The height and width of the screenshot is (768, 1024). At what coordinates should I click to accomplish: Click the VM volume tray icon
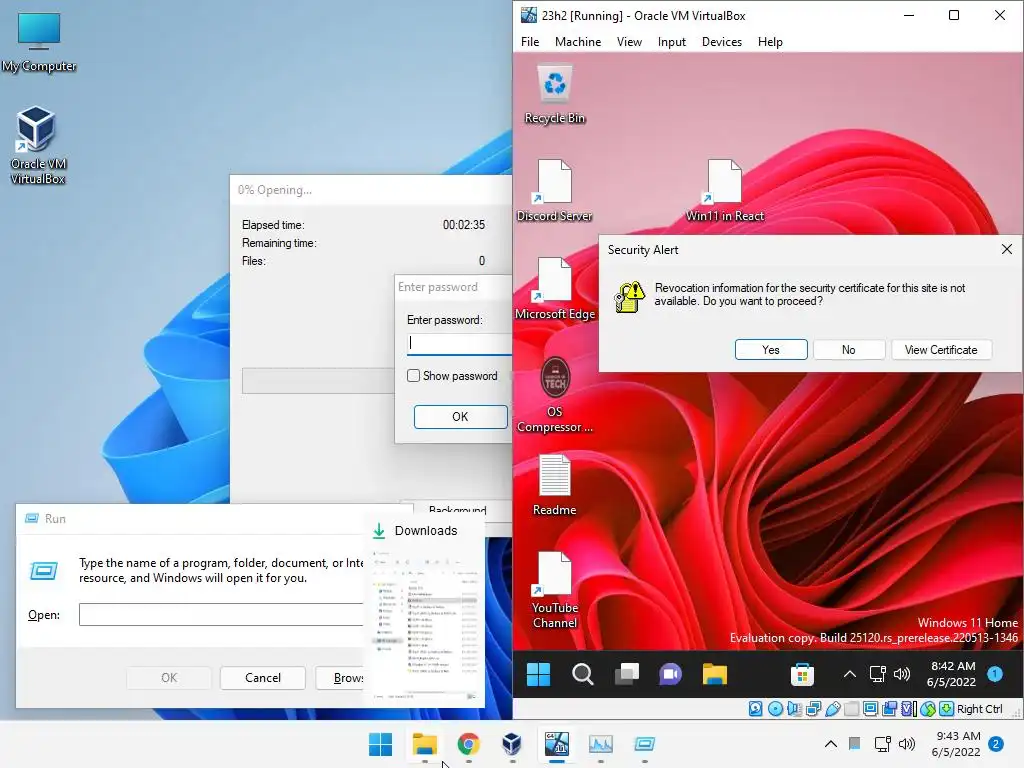tap(902, 674)
